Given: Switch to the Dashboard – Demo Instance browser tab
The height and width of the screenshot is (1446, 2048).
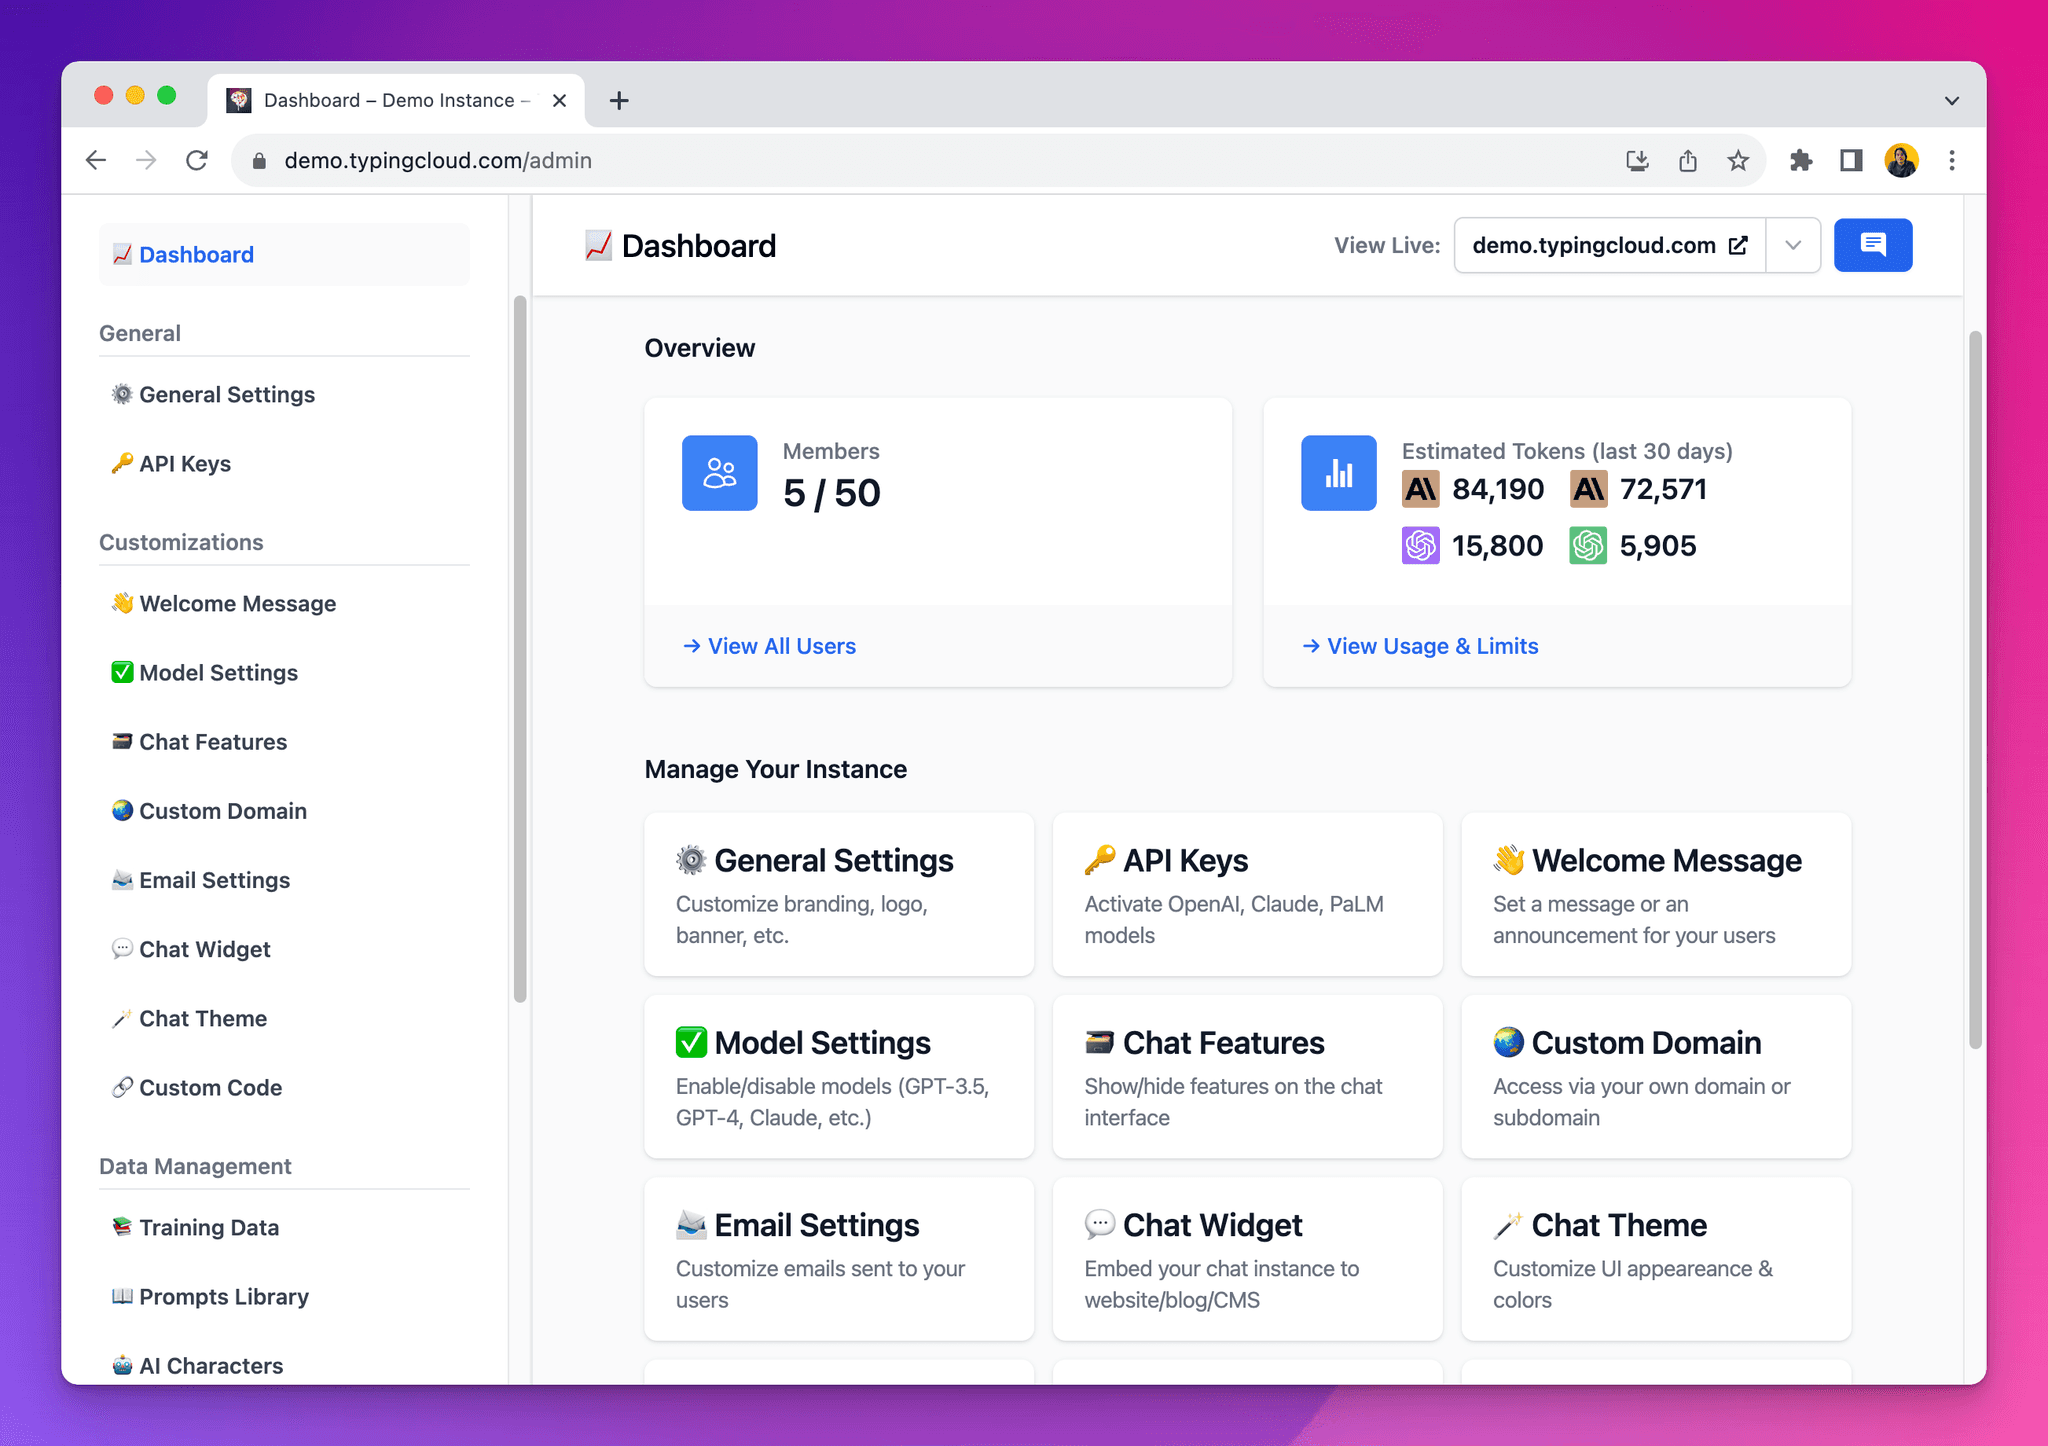Looking at the screenshot, I should tap(390, 99).
